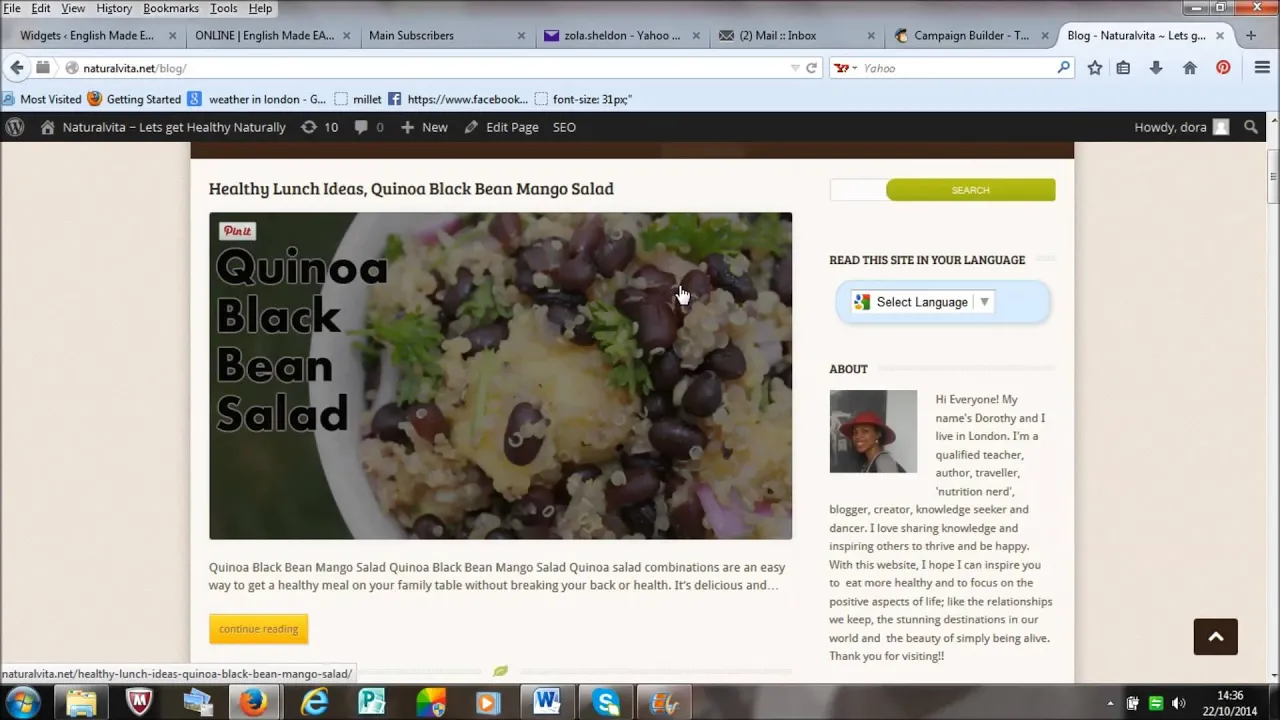
Task: Open Firefox hamburger menu
Action: point(1262,68)
